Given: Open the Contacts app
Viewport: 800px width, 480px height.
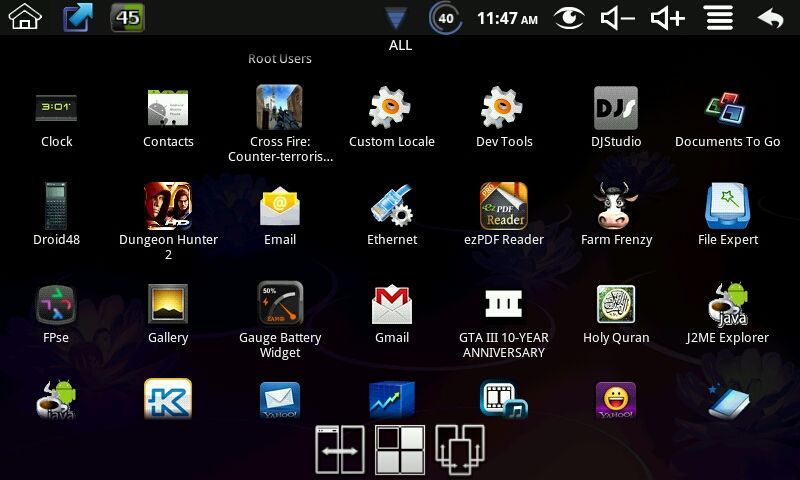Looking at the screenshot, I should pos(168,108).
